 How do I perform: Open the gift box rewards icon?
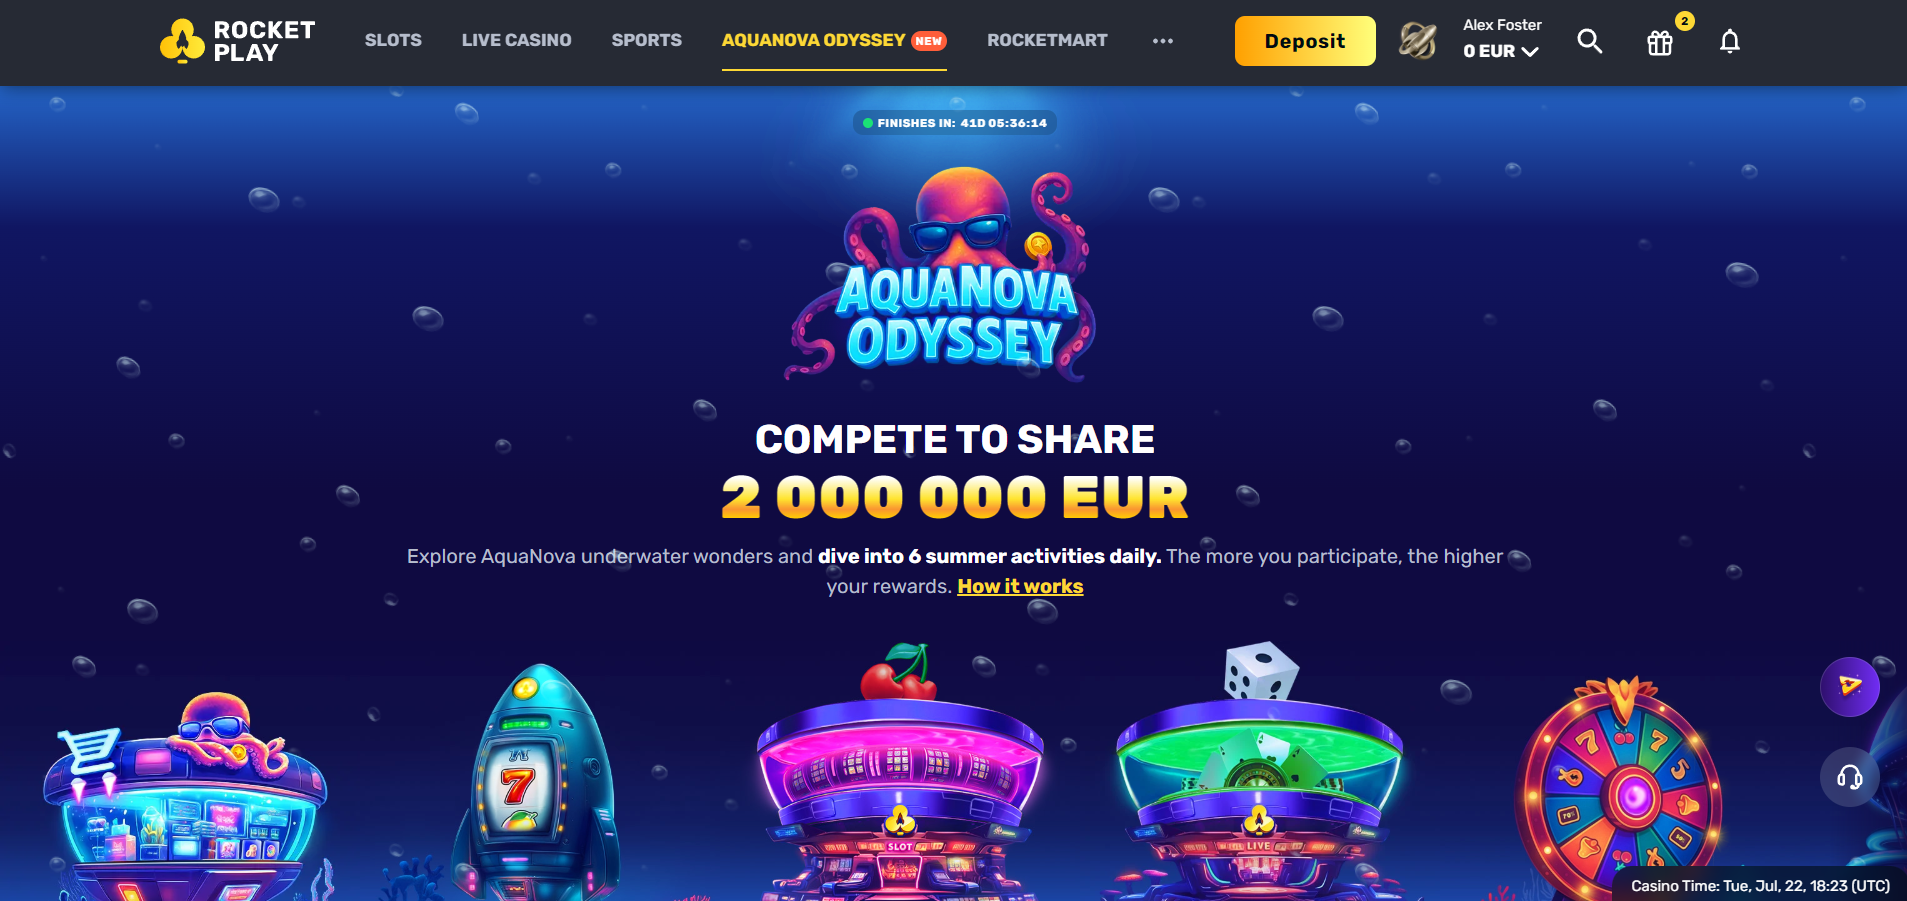point(1660,42)
